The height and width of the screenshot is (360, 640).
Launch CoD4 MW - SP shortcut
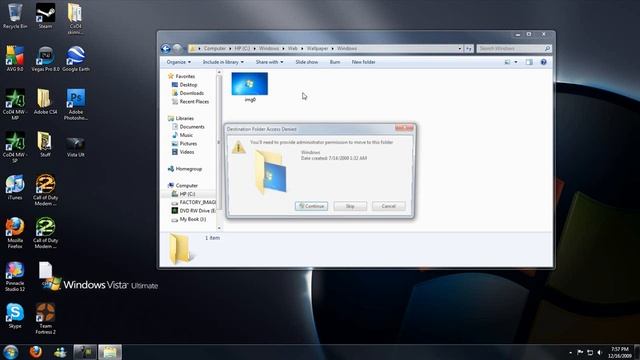tap(15, 147)
